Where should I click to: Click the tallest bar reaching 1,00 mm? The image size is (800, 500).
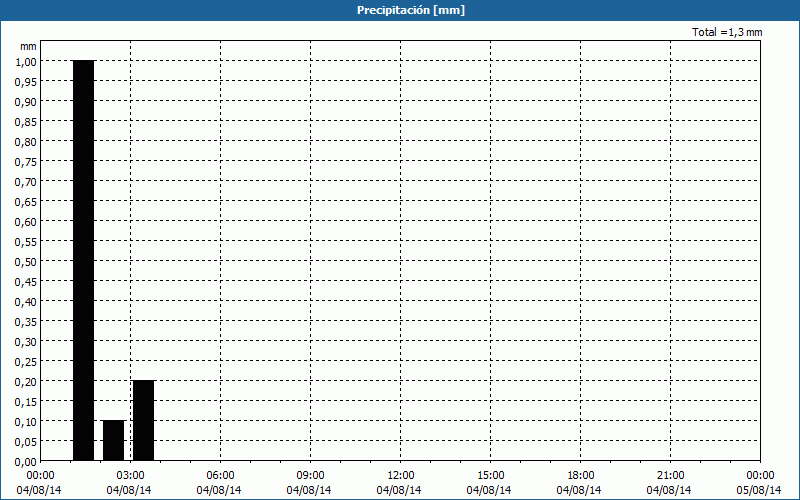click(84, 261)
